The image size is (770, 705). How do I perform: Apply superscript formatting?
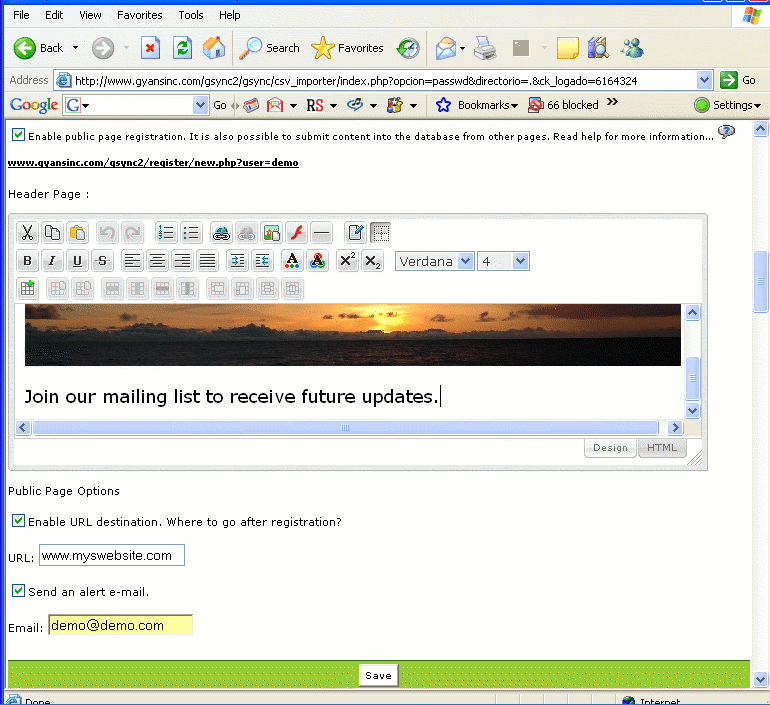tap(347, 261)
